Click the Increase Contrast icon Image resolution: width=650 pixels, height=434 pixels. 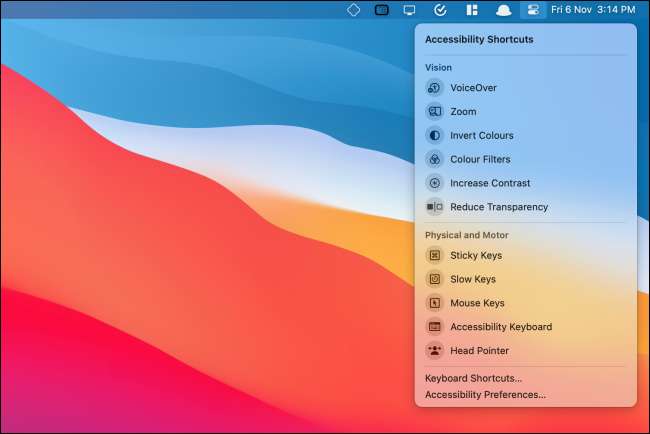tap(434, 183)
